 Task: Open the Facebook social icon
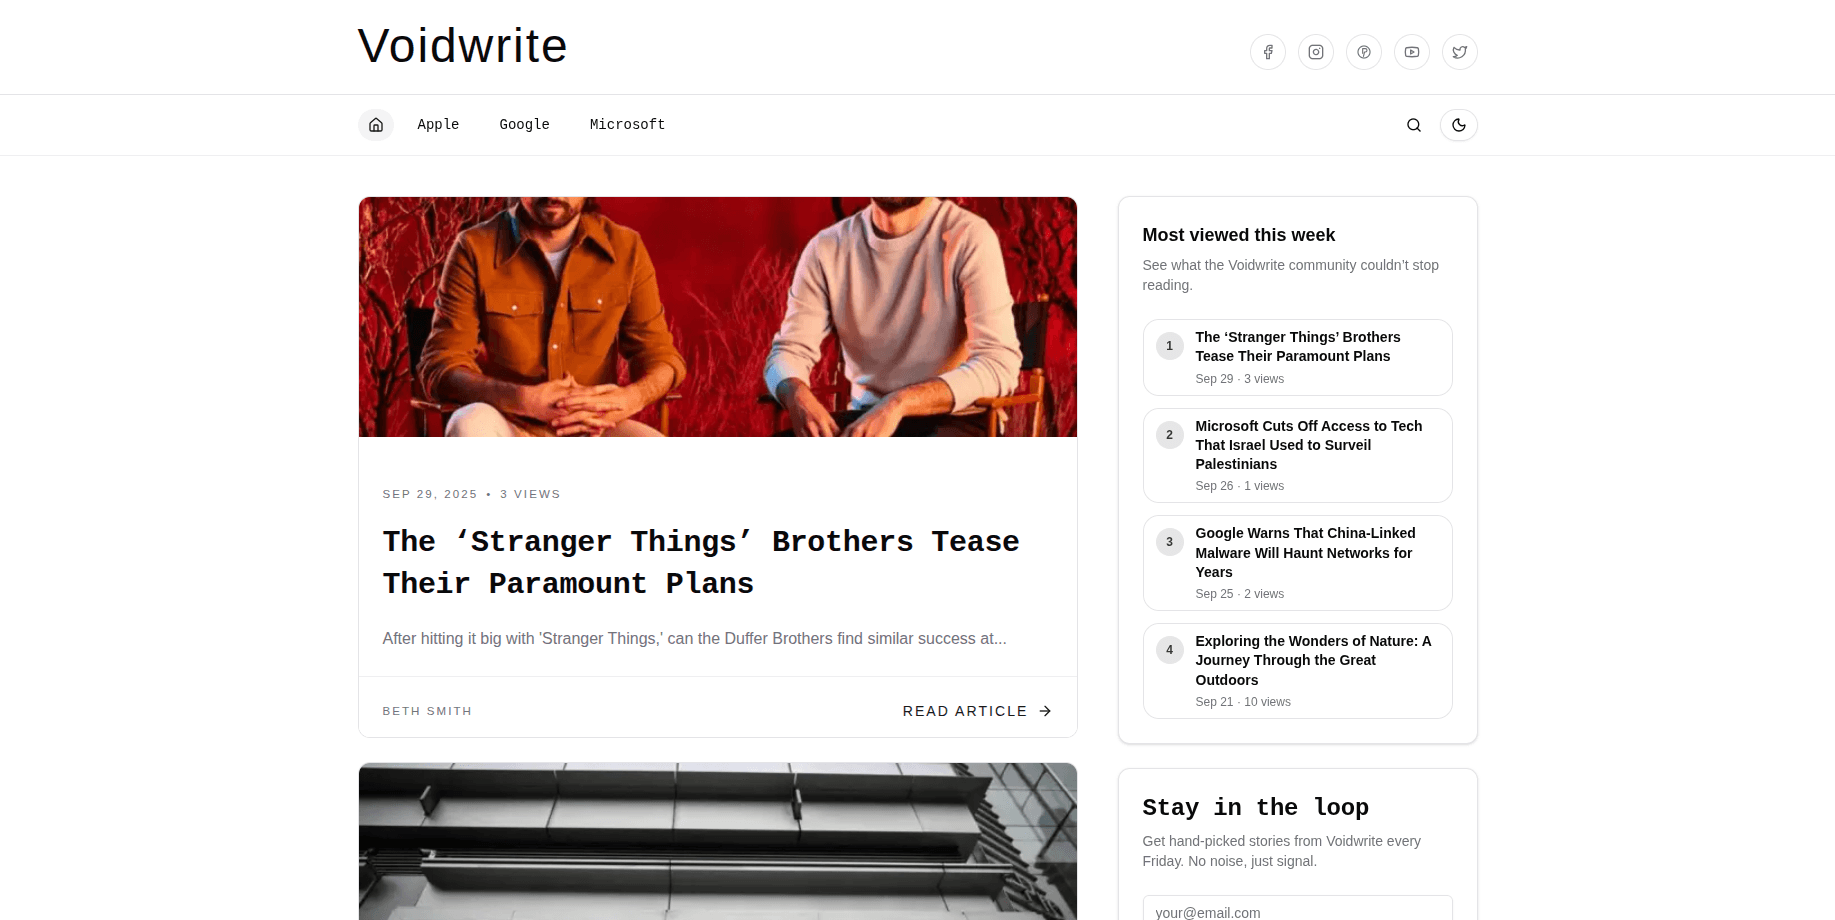[x=1267, y=52]
